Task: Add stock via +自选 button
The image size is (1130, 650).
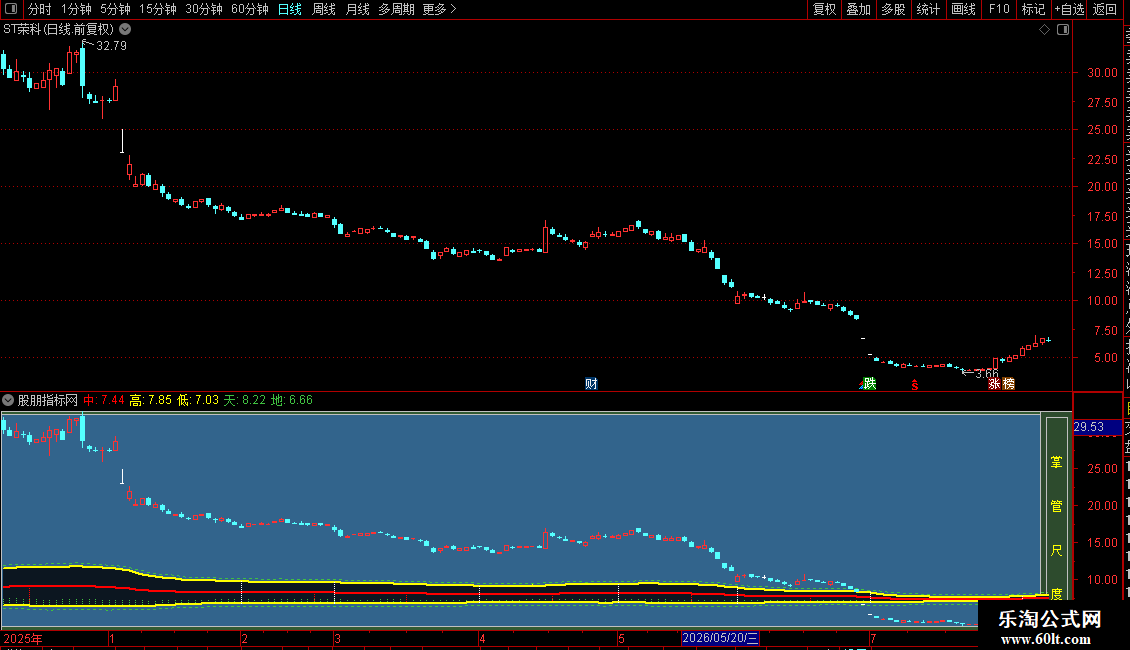Action: (1069, 9)
